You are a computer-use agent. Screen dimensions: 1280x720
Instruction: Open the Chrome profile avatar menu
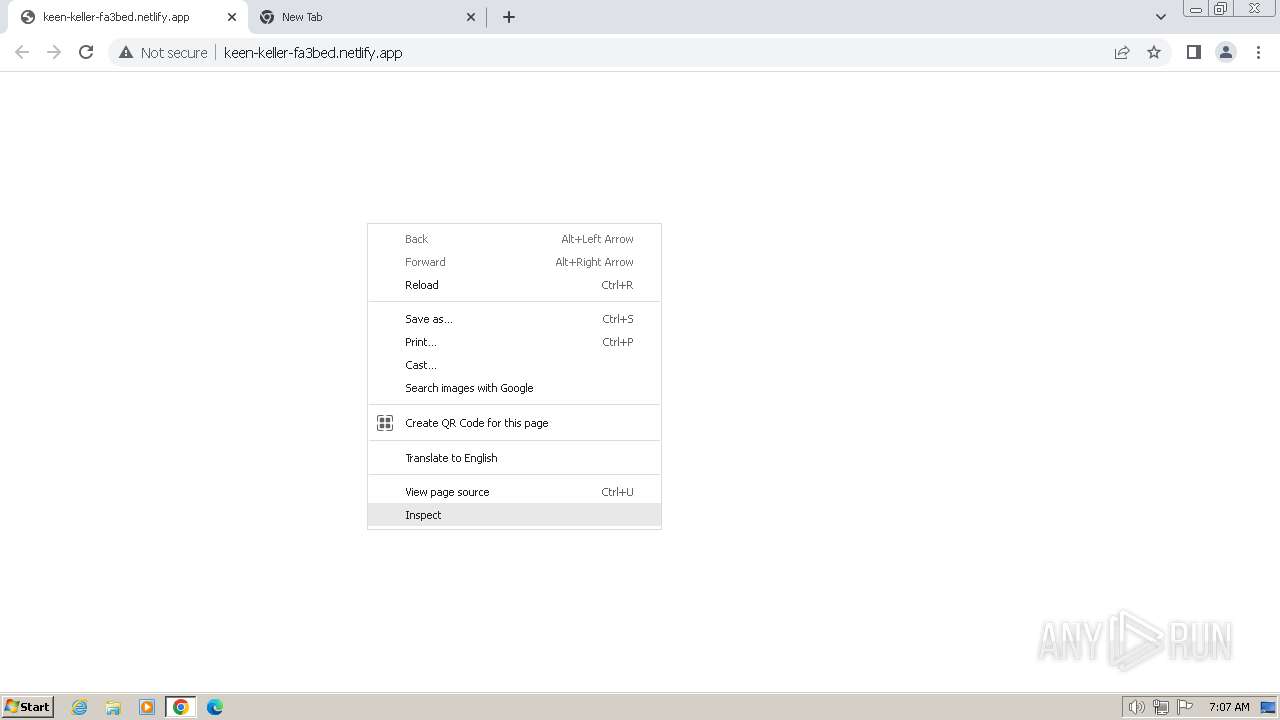pyautogui.click(x=1225, y=52)
